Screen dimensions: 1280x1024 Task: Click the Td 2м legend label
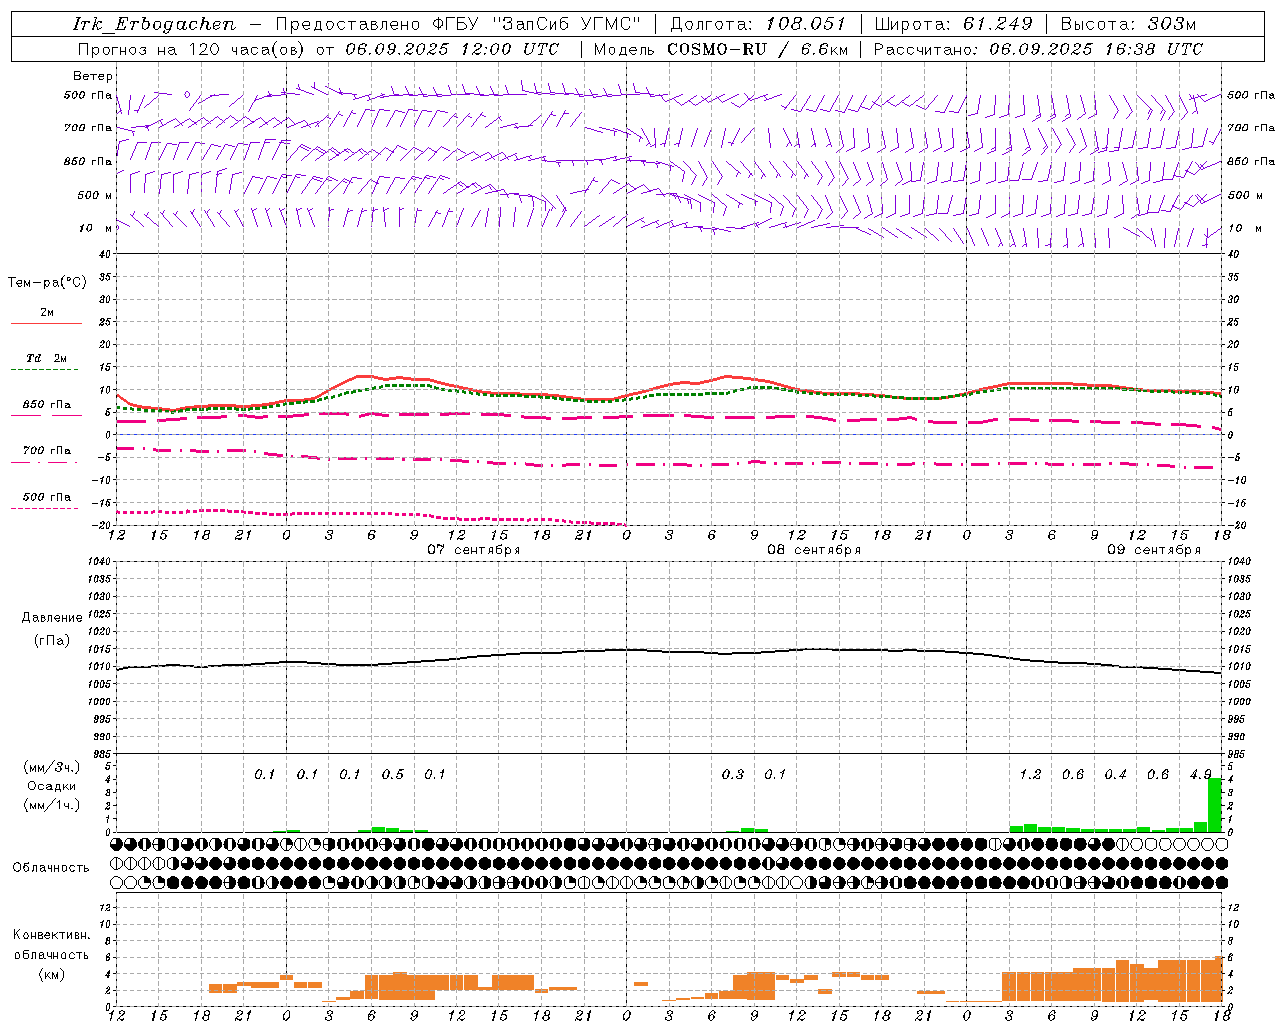(47, 358)
